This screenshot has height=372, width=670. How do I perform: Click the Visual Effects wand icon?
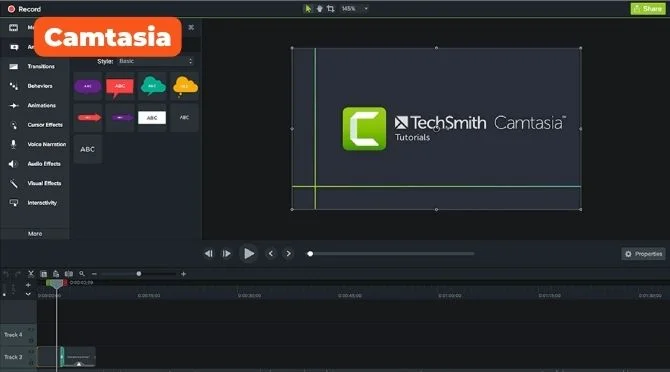pos(14,184)
